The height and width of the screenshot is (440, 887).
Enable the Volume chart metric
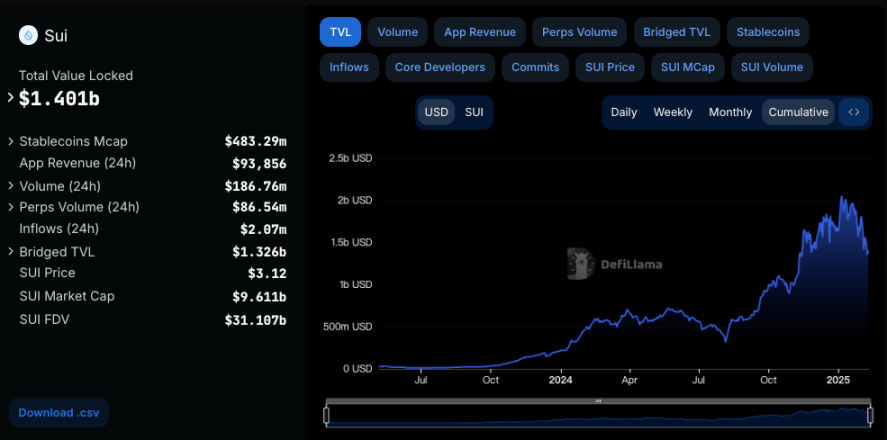point(397,32)
